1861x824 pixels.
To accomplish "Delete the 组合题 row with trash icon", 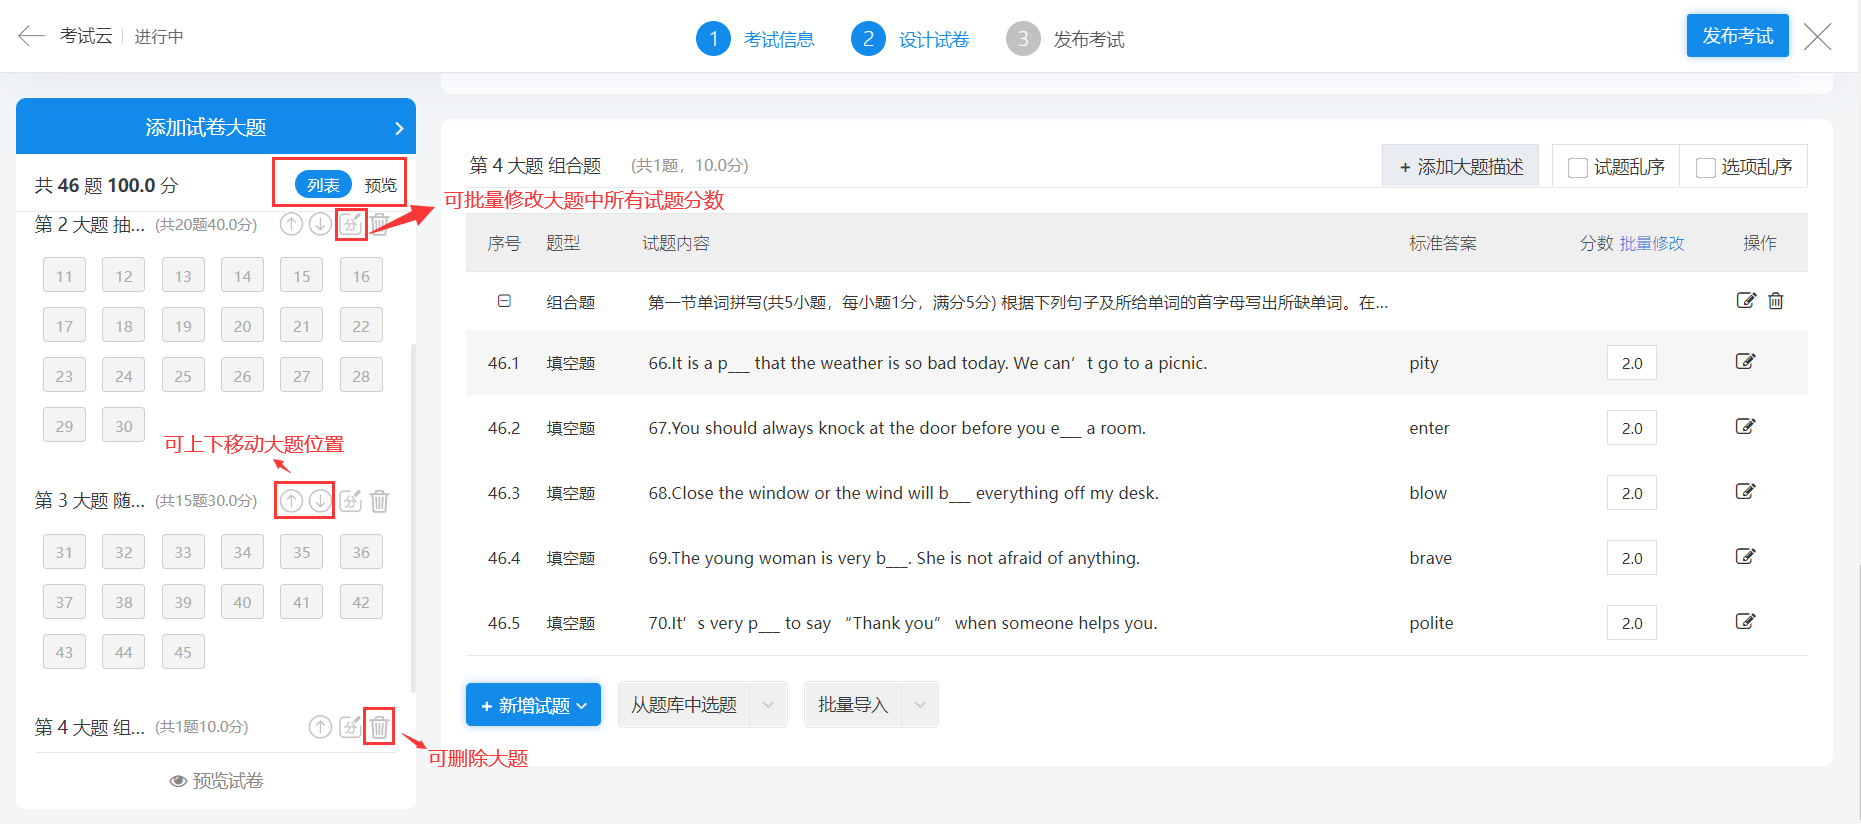I will 1776,301.
